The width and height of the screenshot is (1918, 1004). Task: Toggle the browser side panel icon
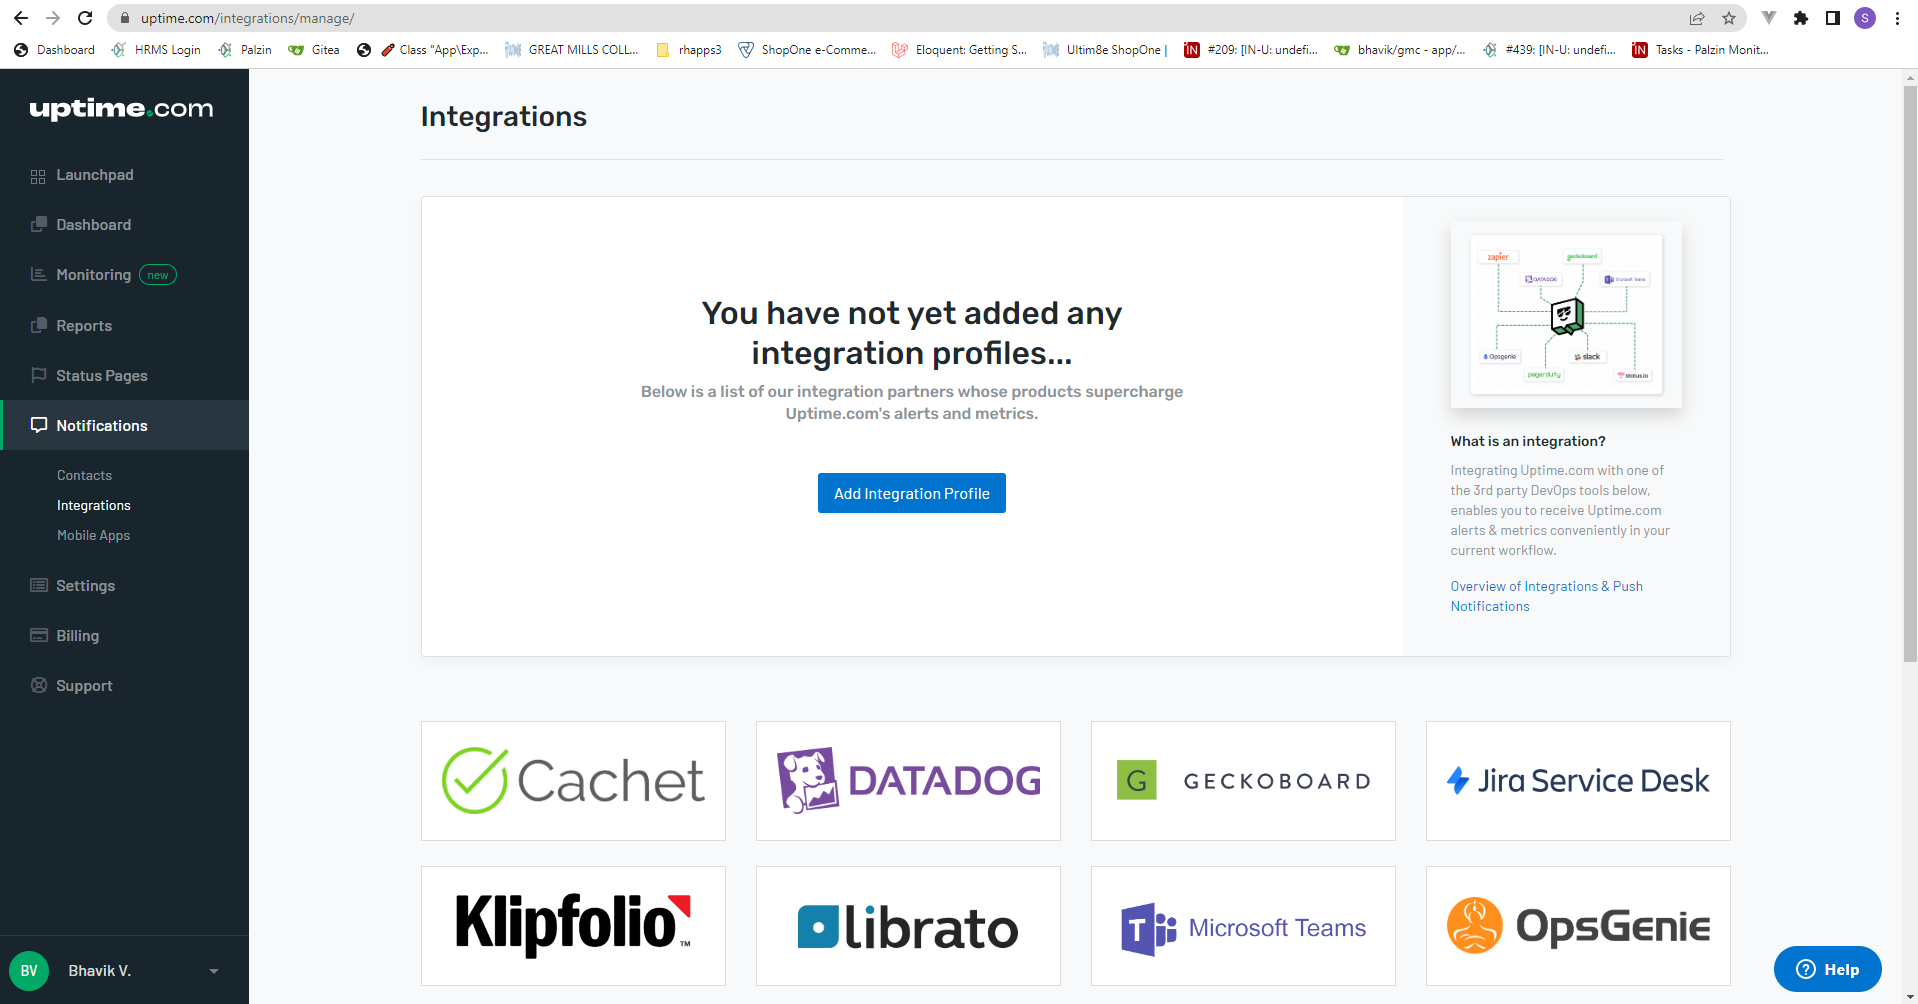pos(1833,18)
